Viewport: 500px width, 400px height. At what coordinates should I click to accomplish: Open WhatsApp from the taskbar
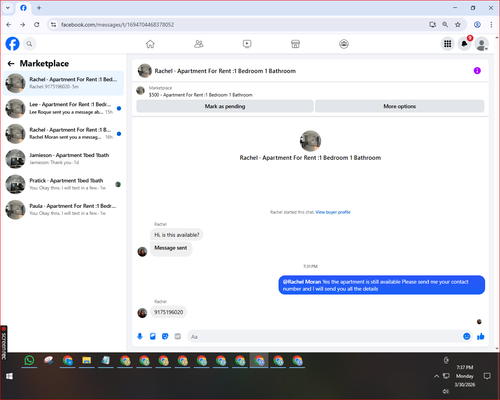tap(29, 360)
